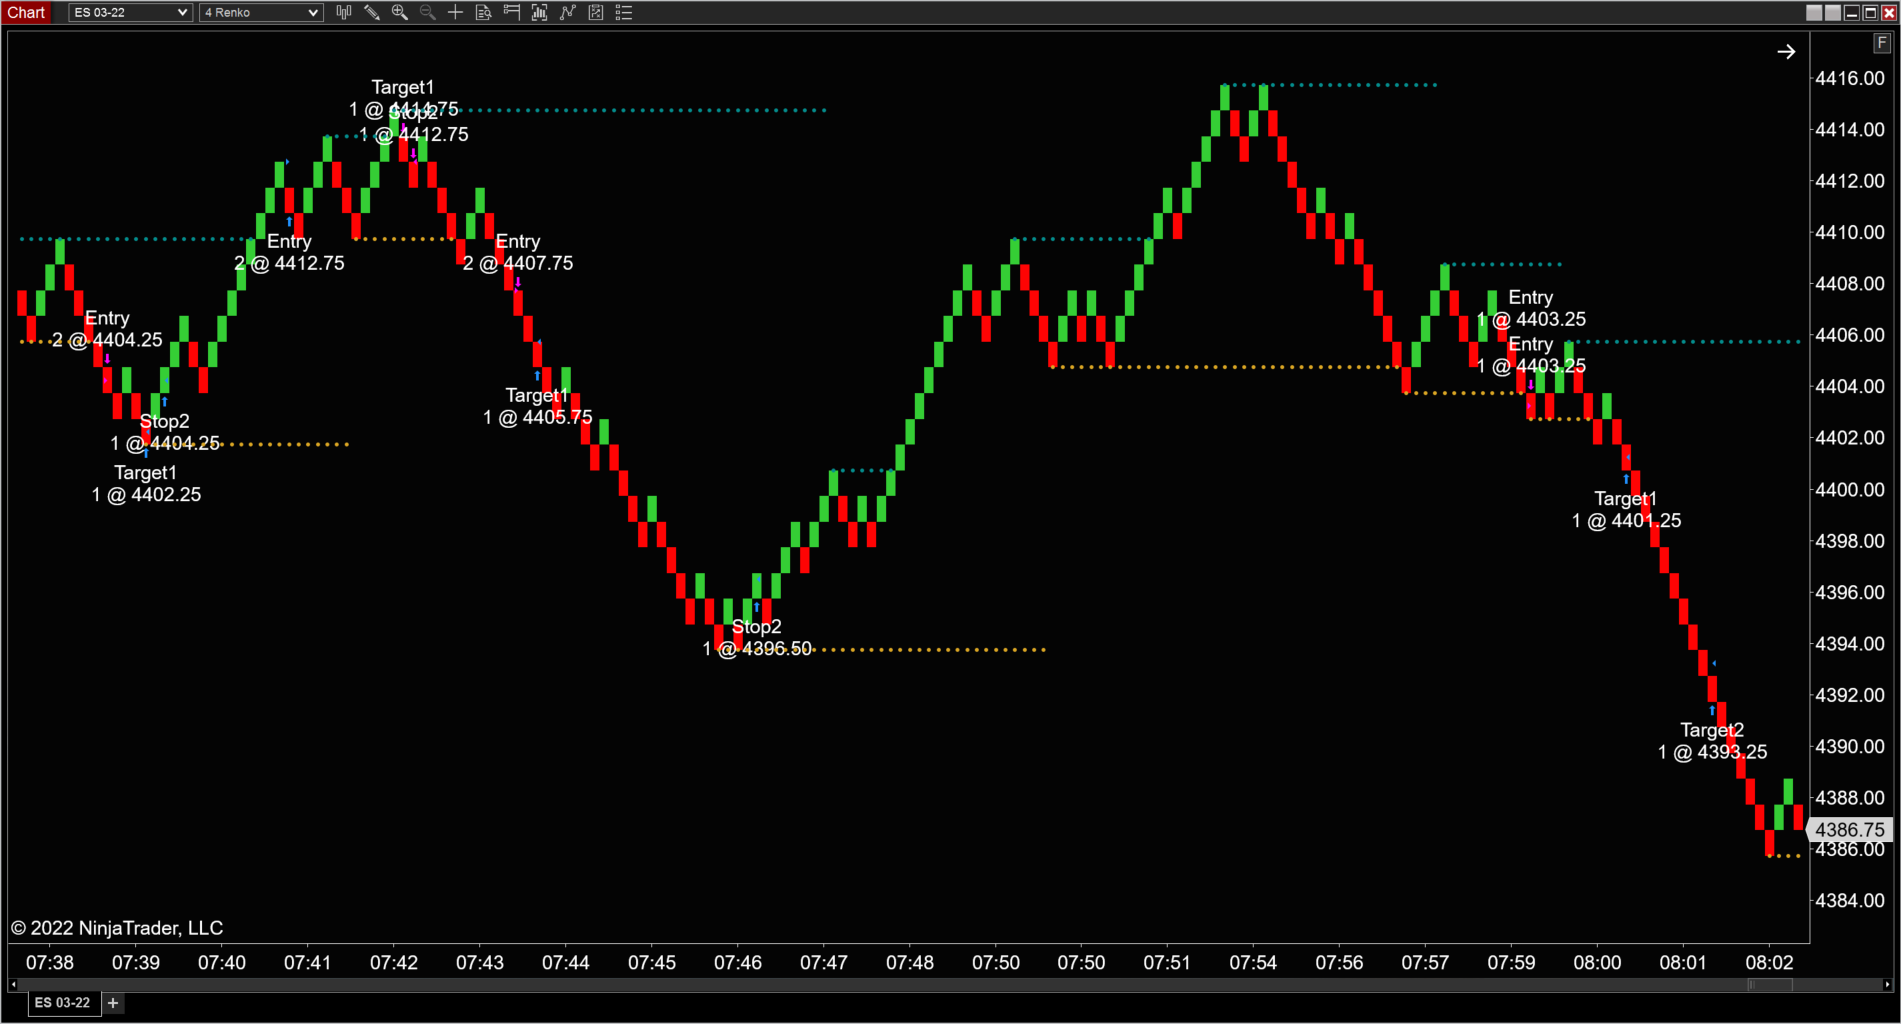The width and height of the screenshot is (1901, 1024).
Task: Open the strategies icon
Action: [596, 12]
